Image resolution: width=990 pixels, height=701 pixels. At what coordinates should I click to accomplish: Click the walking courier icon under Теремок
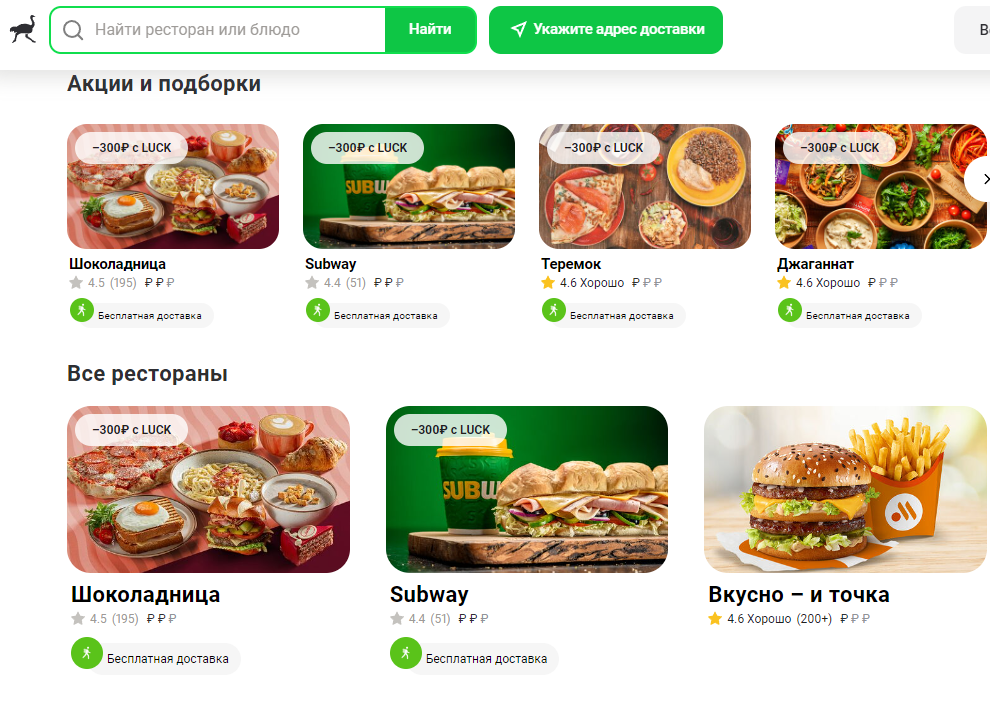click(554, 310)
